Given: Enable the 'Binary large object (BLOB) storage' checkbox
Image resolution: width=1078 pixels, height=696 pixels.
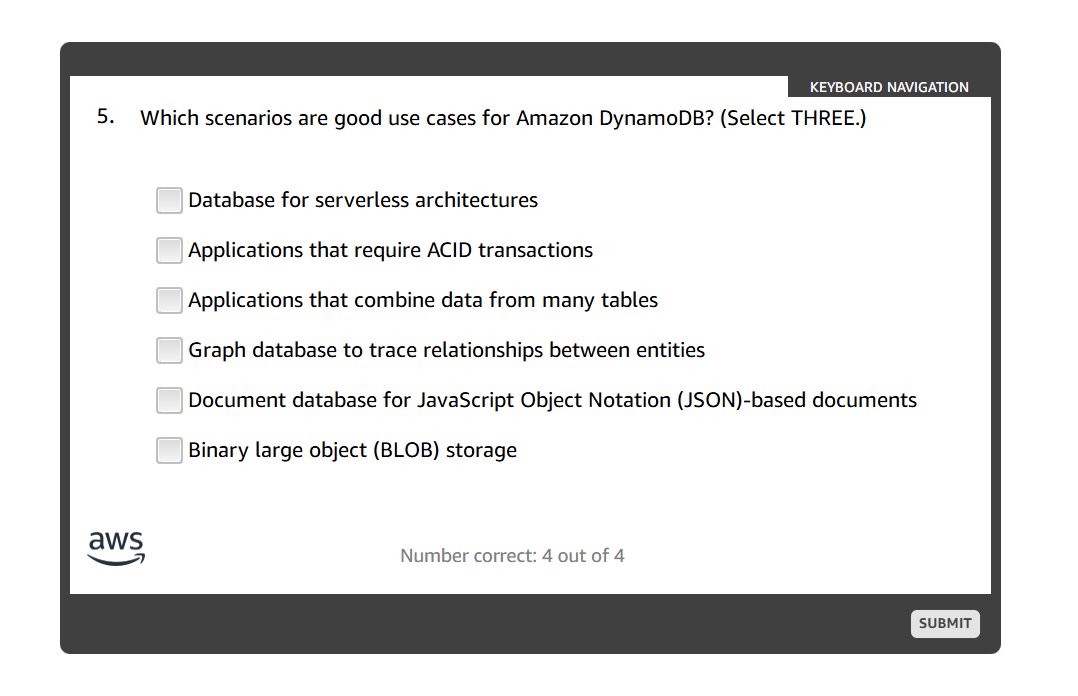Looking at the screenshot, I should click(x=168, y=450).
